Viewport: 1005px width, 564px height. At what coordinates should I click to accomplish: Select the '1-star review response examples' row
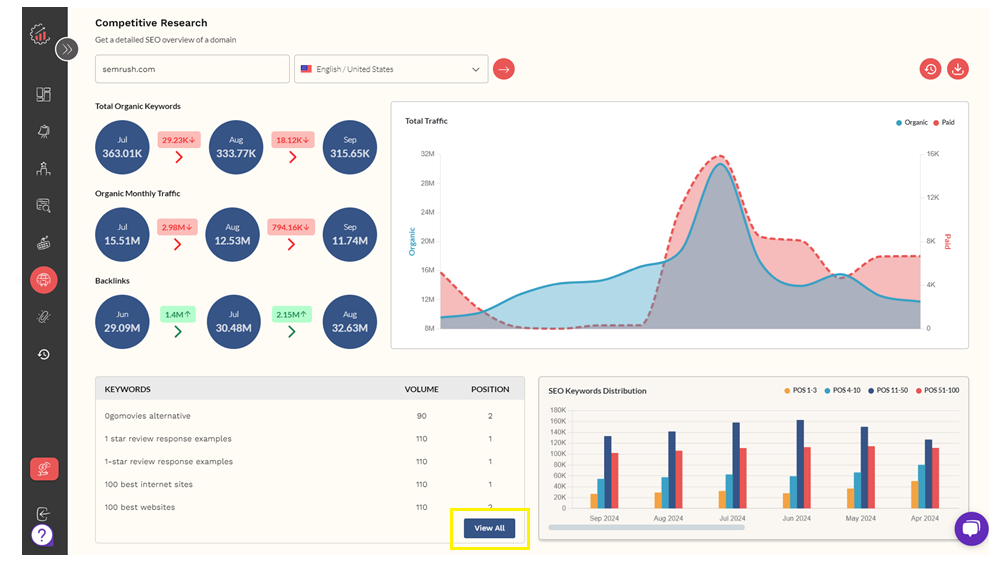pyautogui.click(x=310, y=461)
